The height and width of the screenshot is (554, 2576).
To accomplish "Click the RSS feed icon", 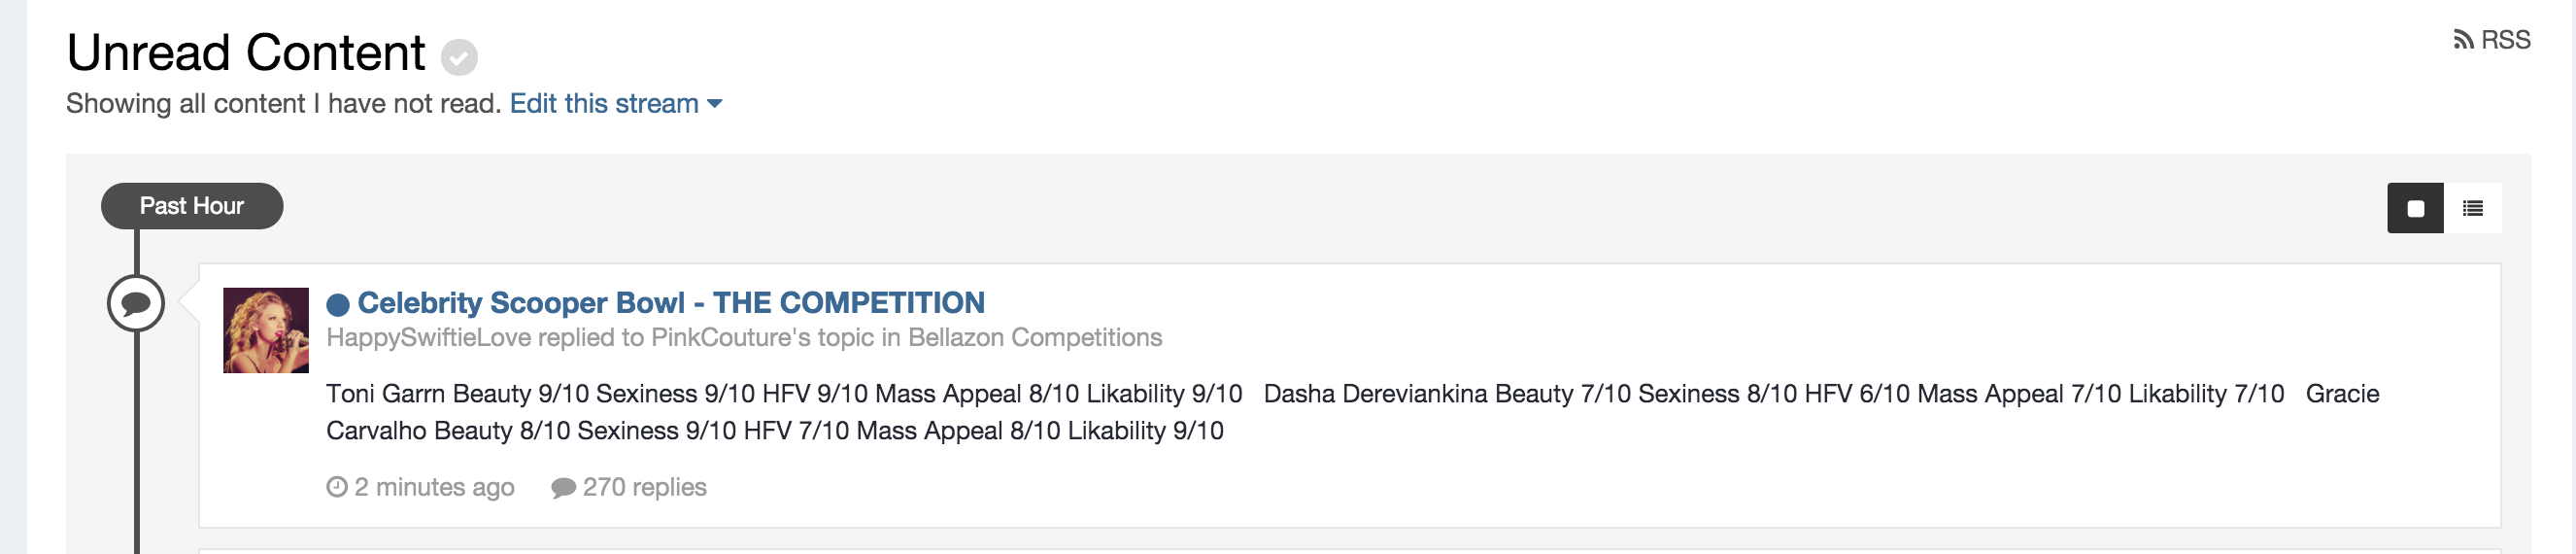I will click(2463, 40).
